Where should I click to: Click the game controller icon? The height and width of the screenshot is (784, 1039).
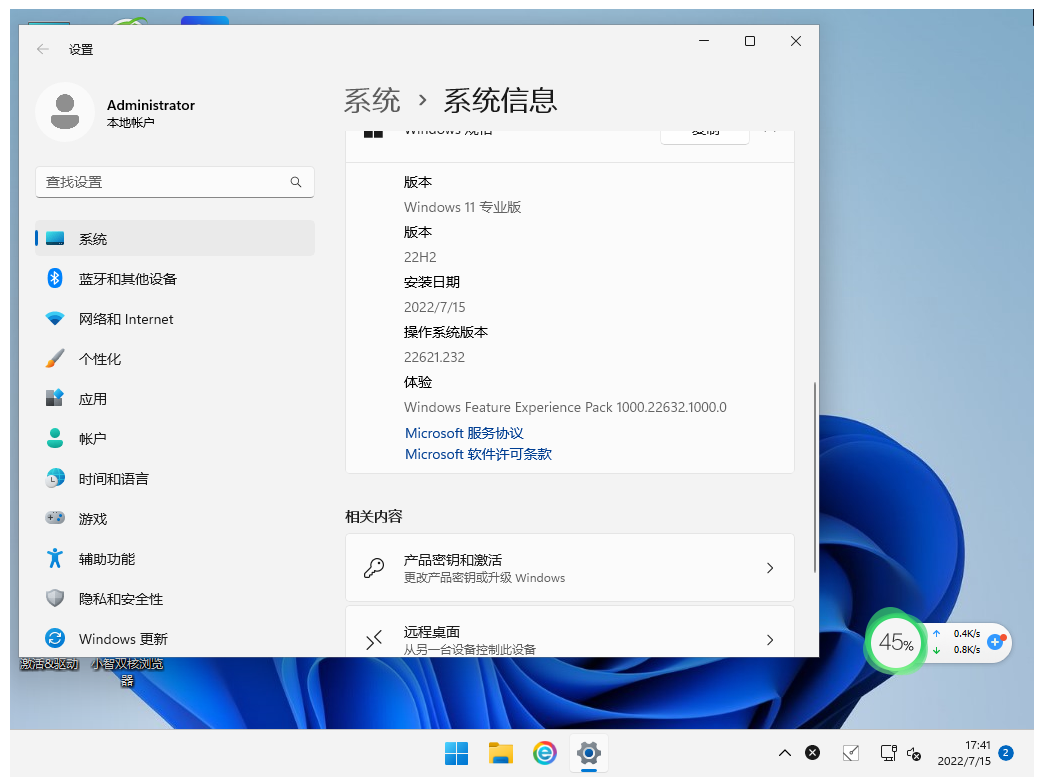coord(55,518)
